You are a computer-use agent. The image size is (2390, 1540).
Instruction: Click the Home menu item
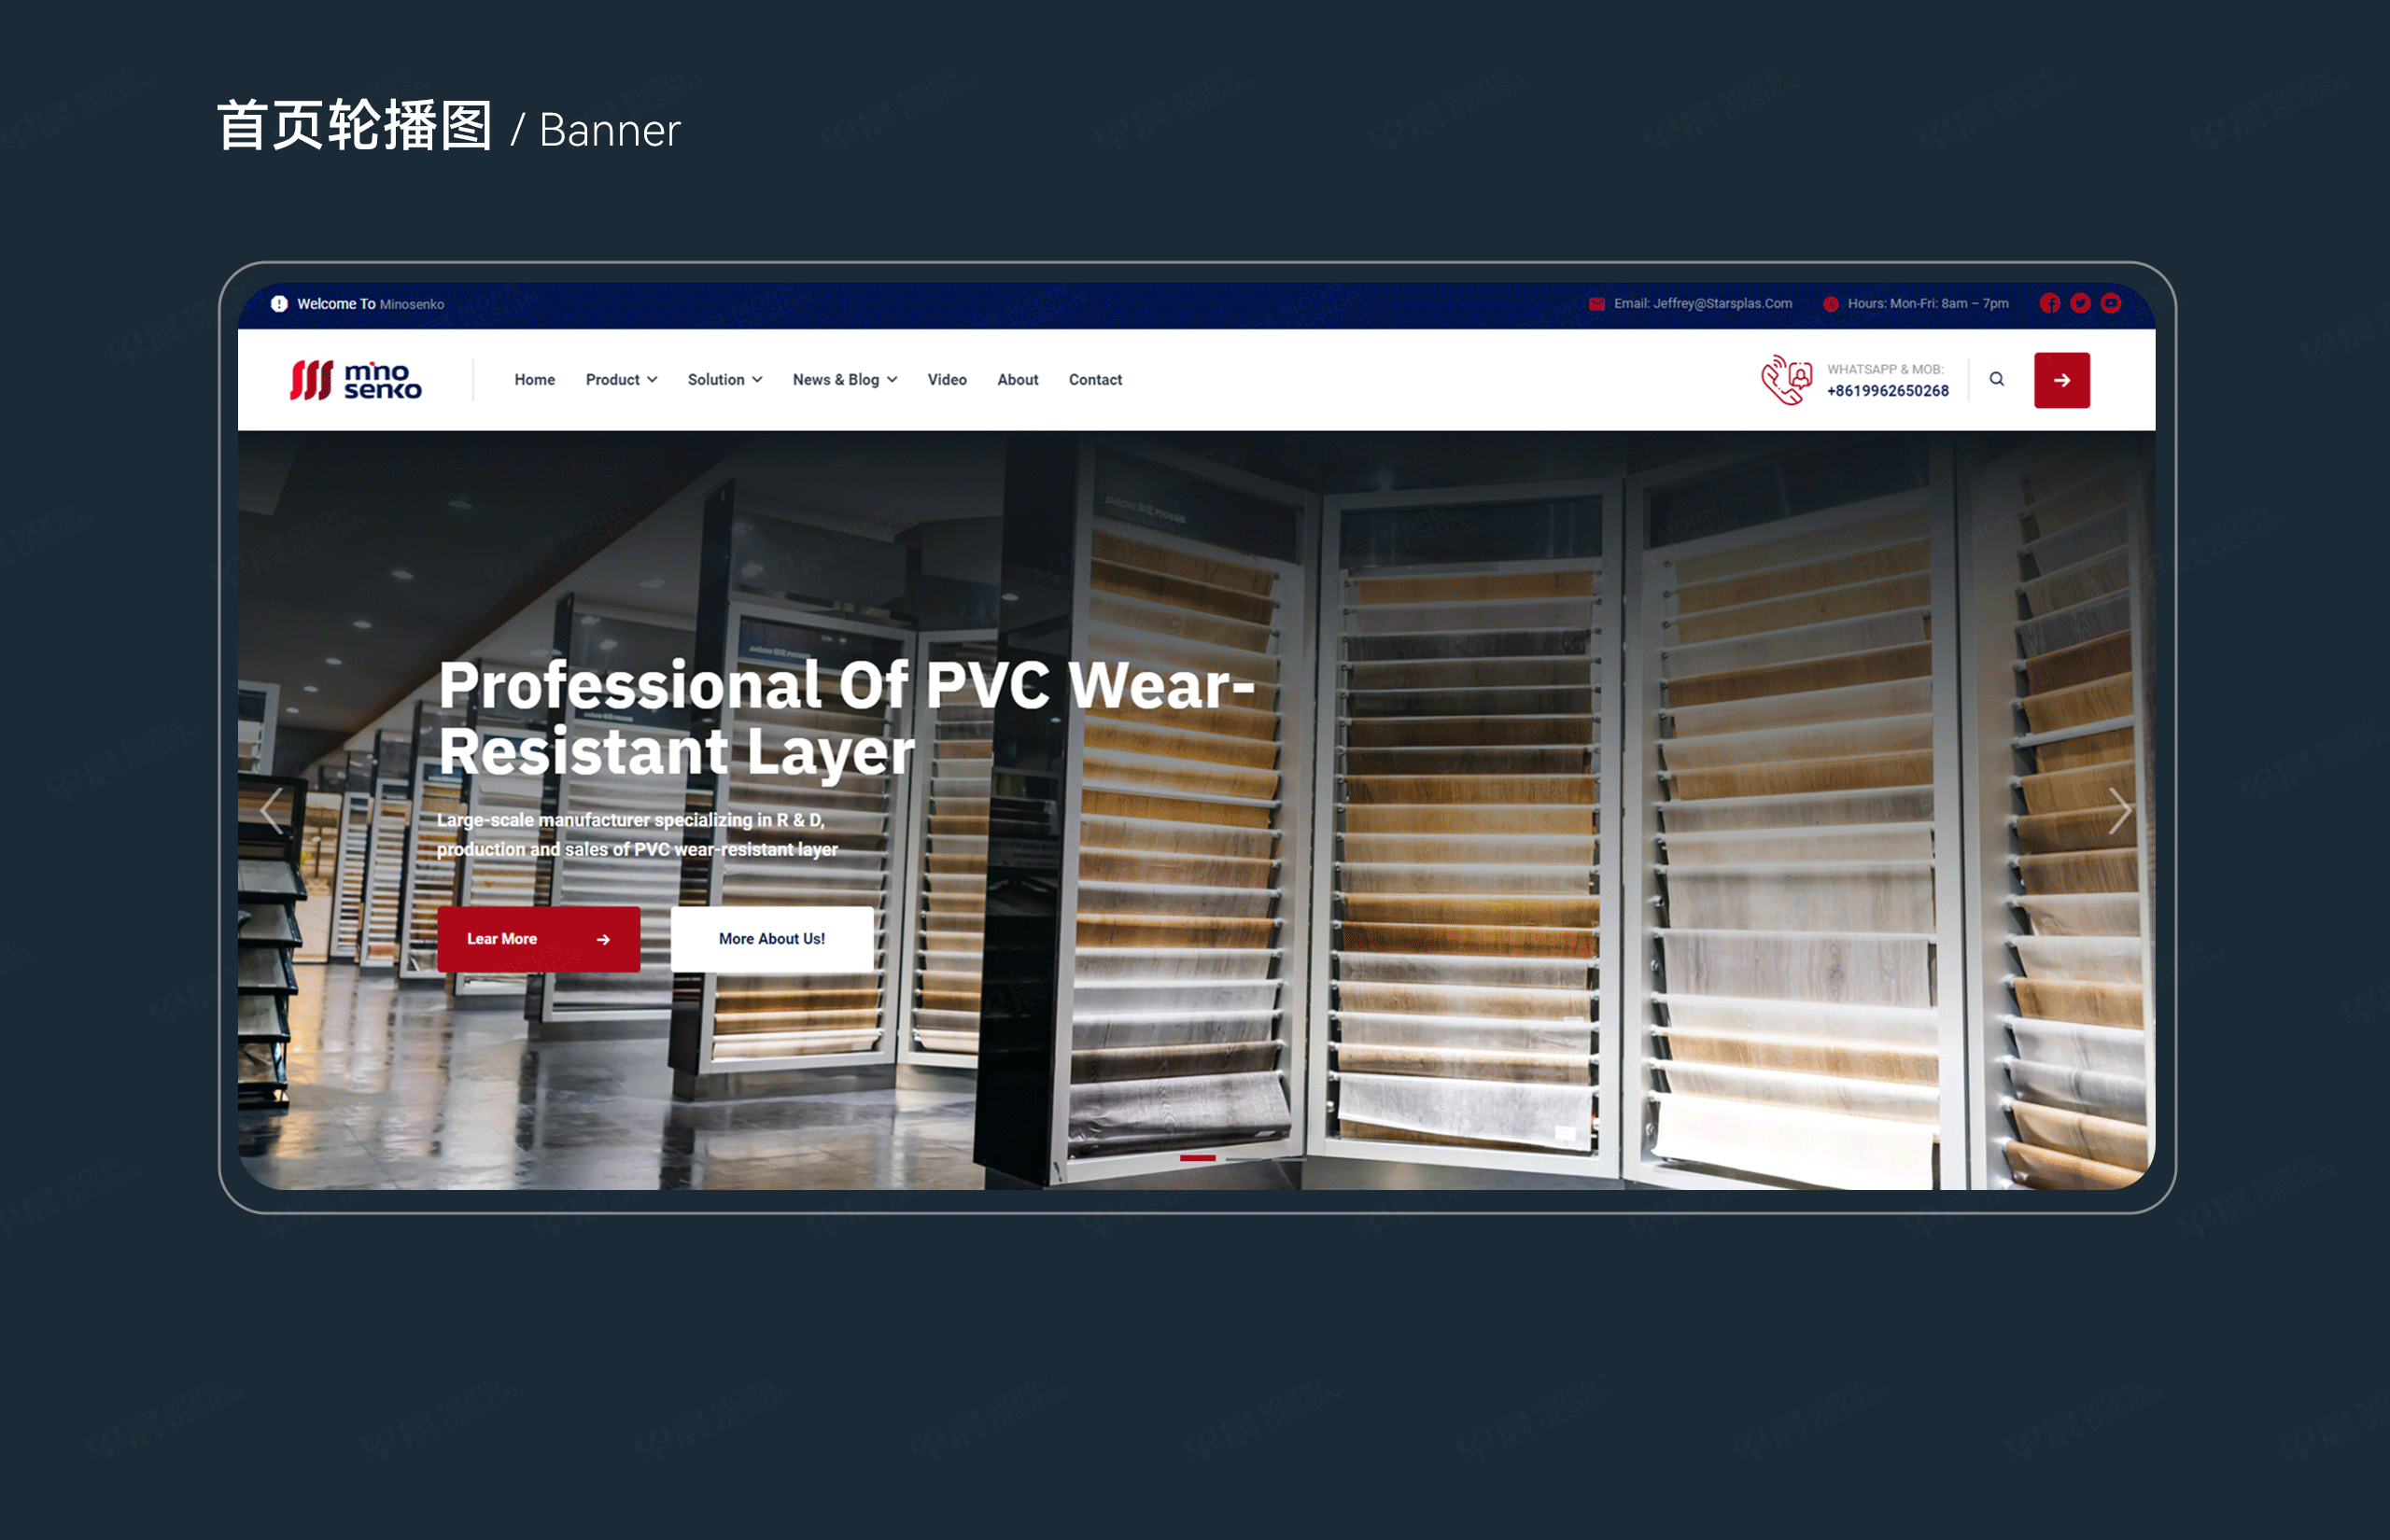tap(535, 380)
